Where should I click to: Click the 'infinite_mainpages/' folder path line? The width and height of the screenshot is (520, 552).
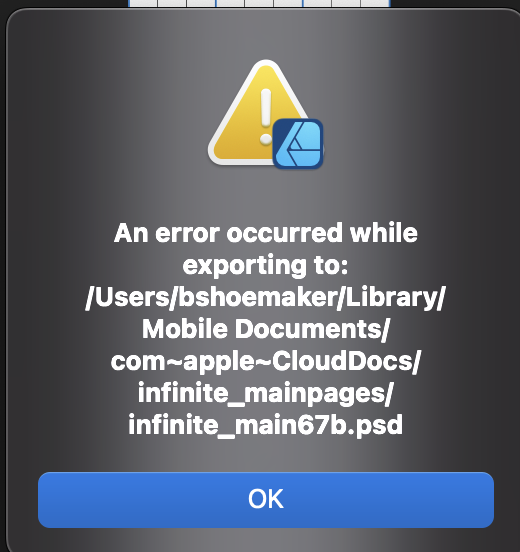[x=265, y=394]
